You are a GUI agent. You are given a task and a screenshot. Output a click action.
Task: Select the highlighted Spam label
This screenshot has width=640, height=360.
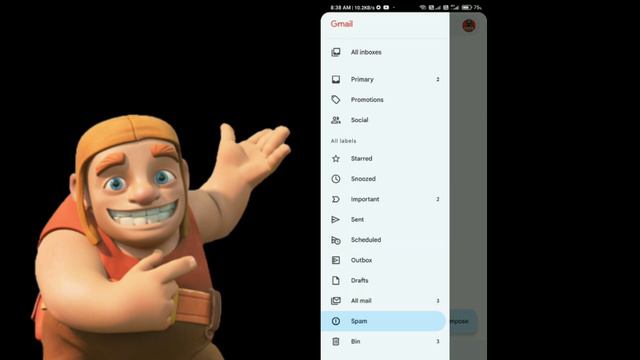pyautogui.click(x=383, y=321)
